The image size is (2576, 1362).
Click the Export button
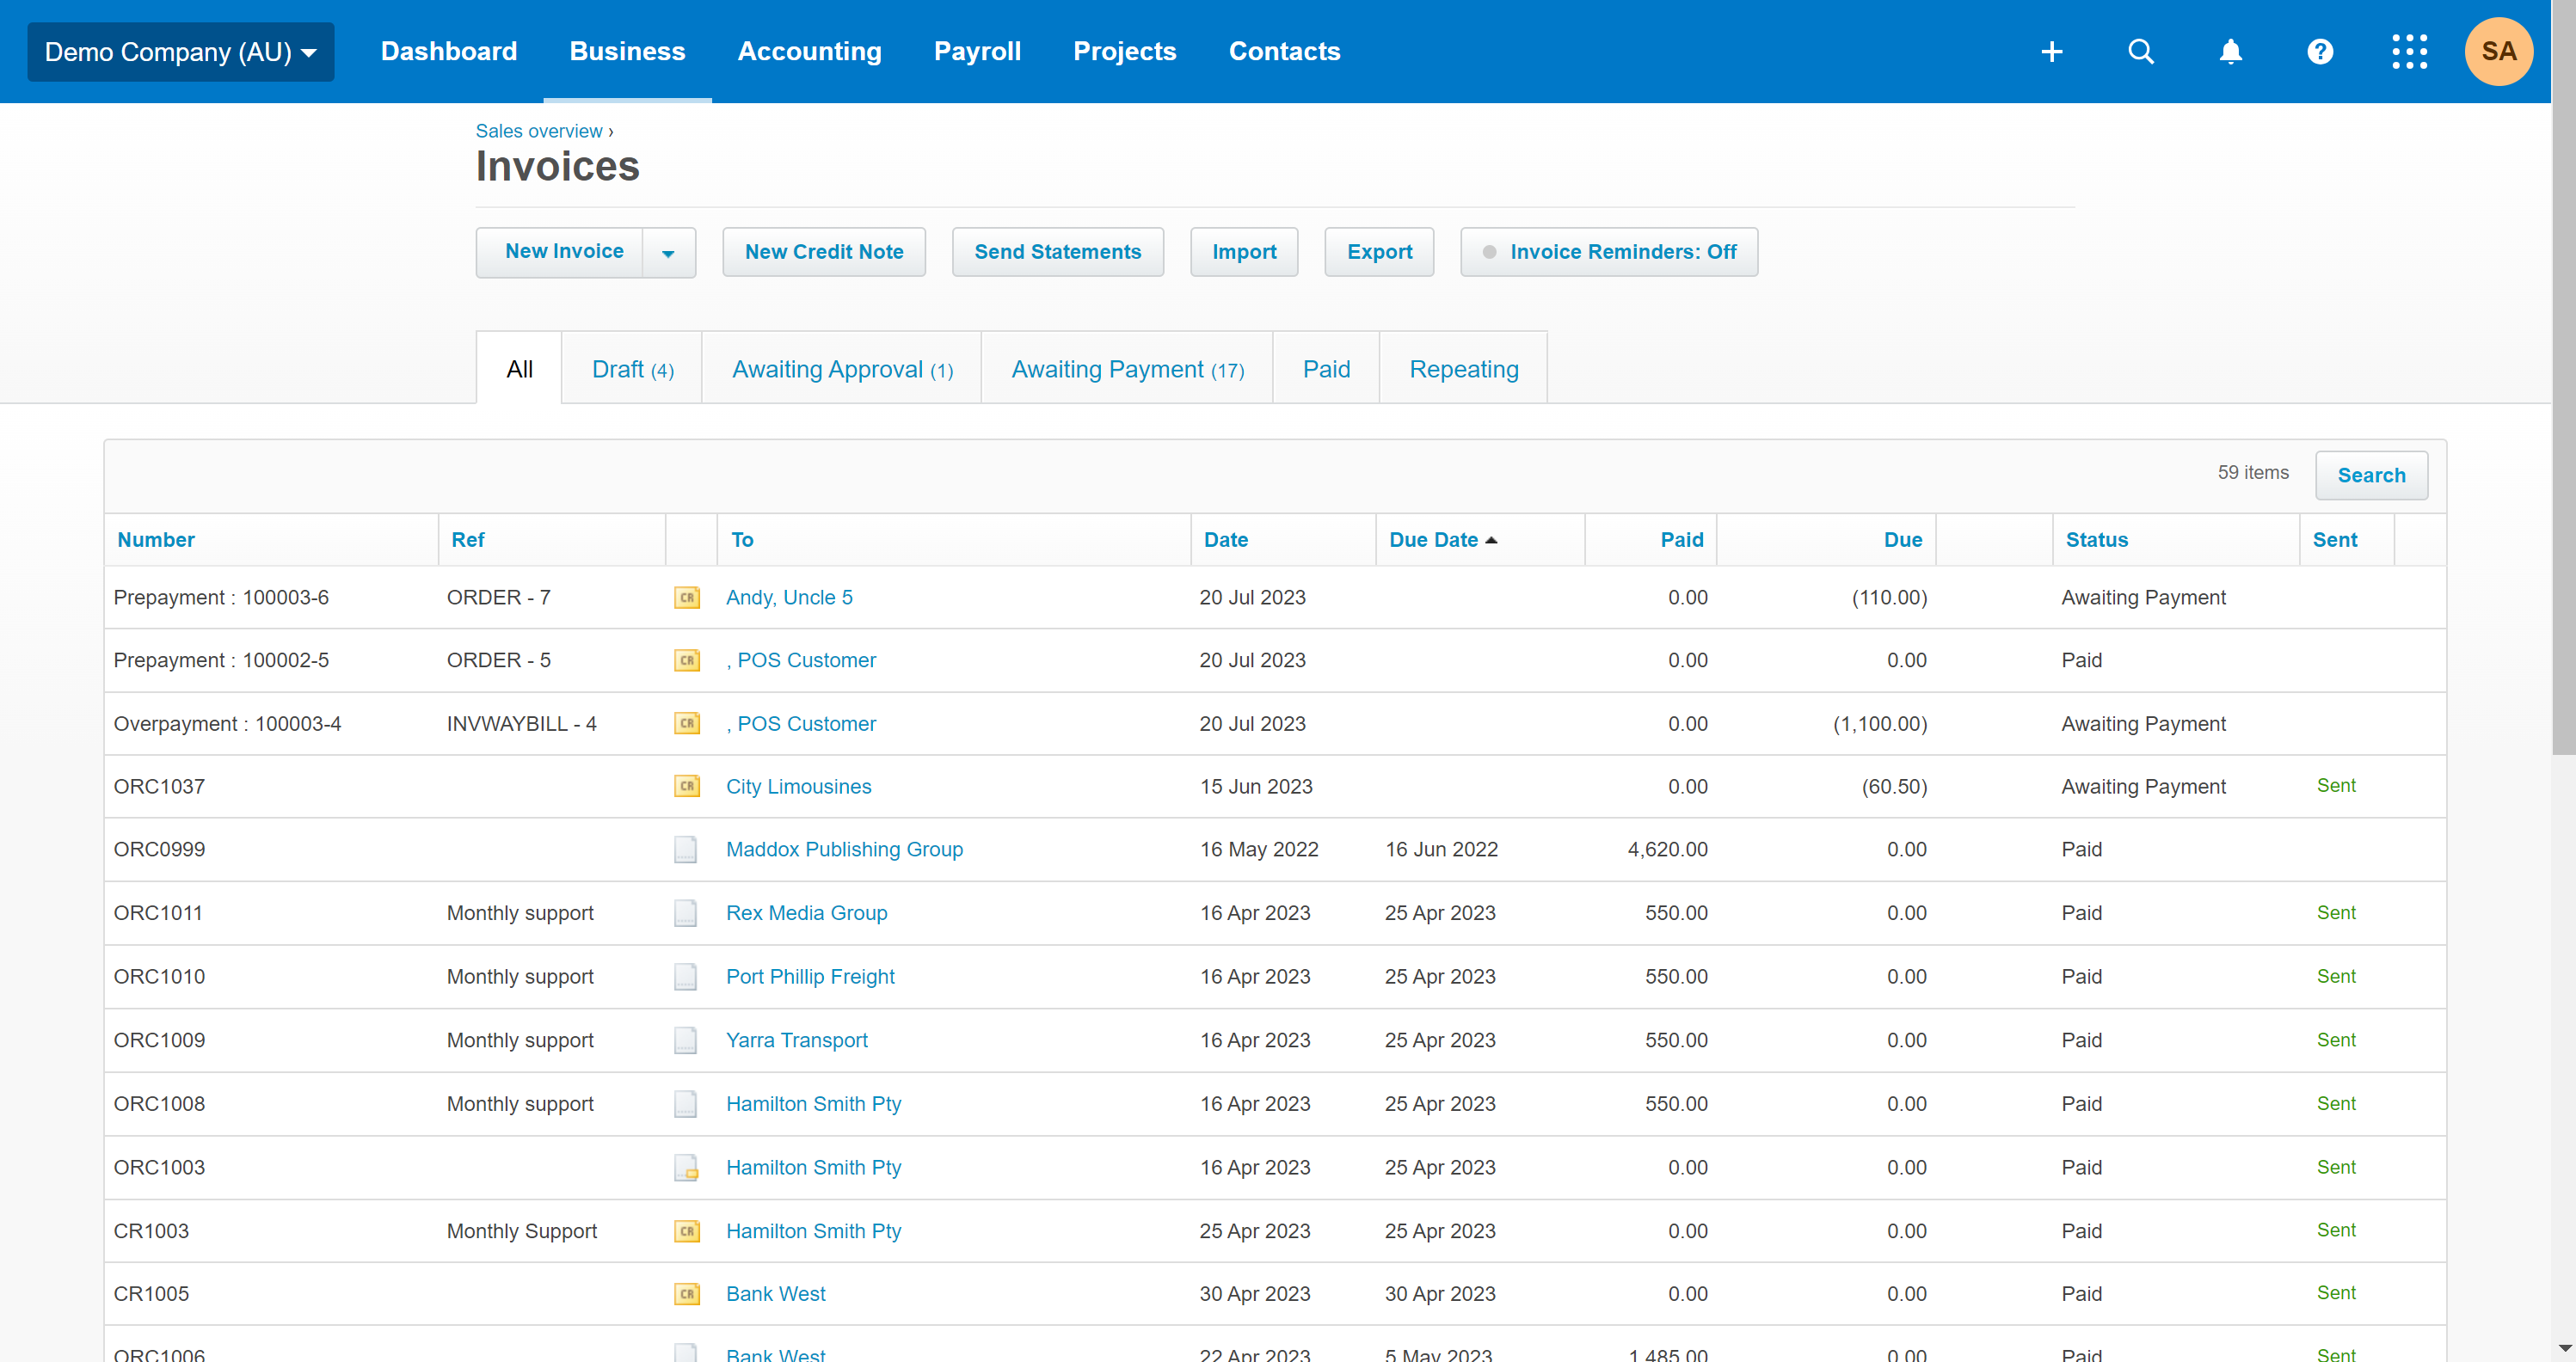coord(1379,252)
